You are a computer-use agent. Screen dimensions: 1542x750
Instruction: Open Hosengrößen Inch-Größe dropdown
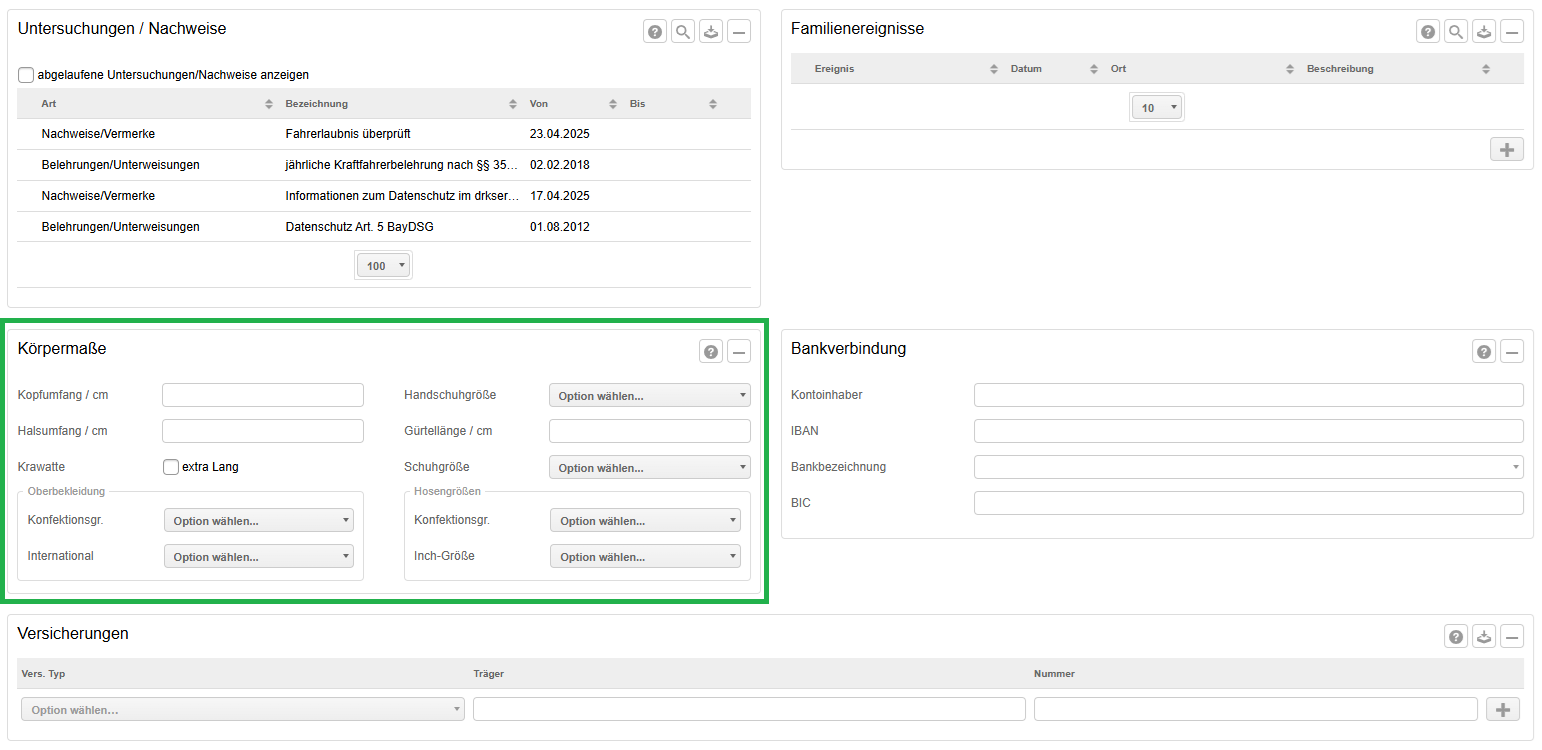(645, 557)
